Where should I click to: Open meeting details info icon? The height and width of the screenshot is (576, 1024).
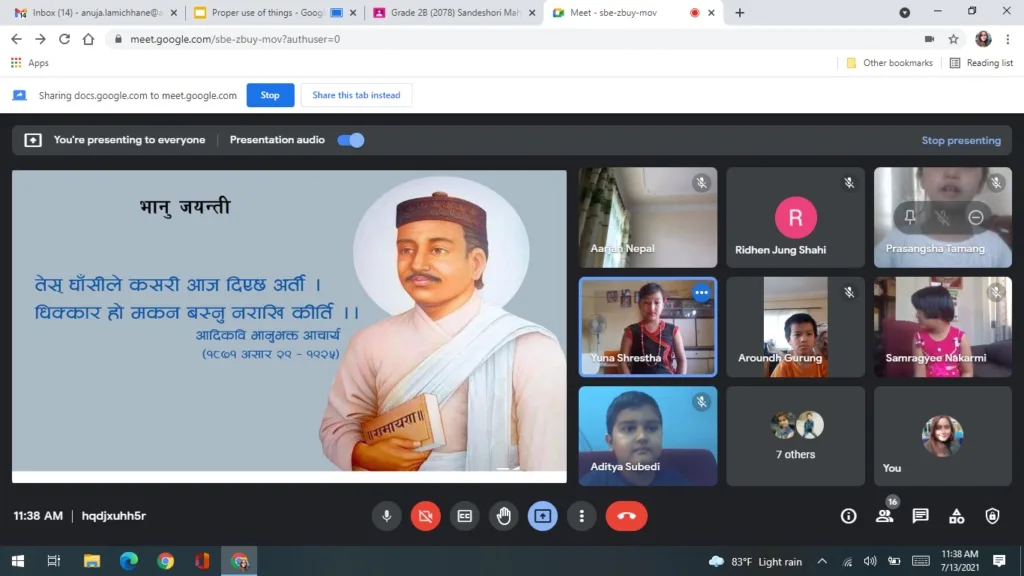tap(848, 516)
